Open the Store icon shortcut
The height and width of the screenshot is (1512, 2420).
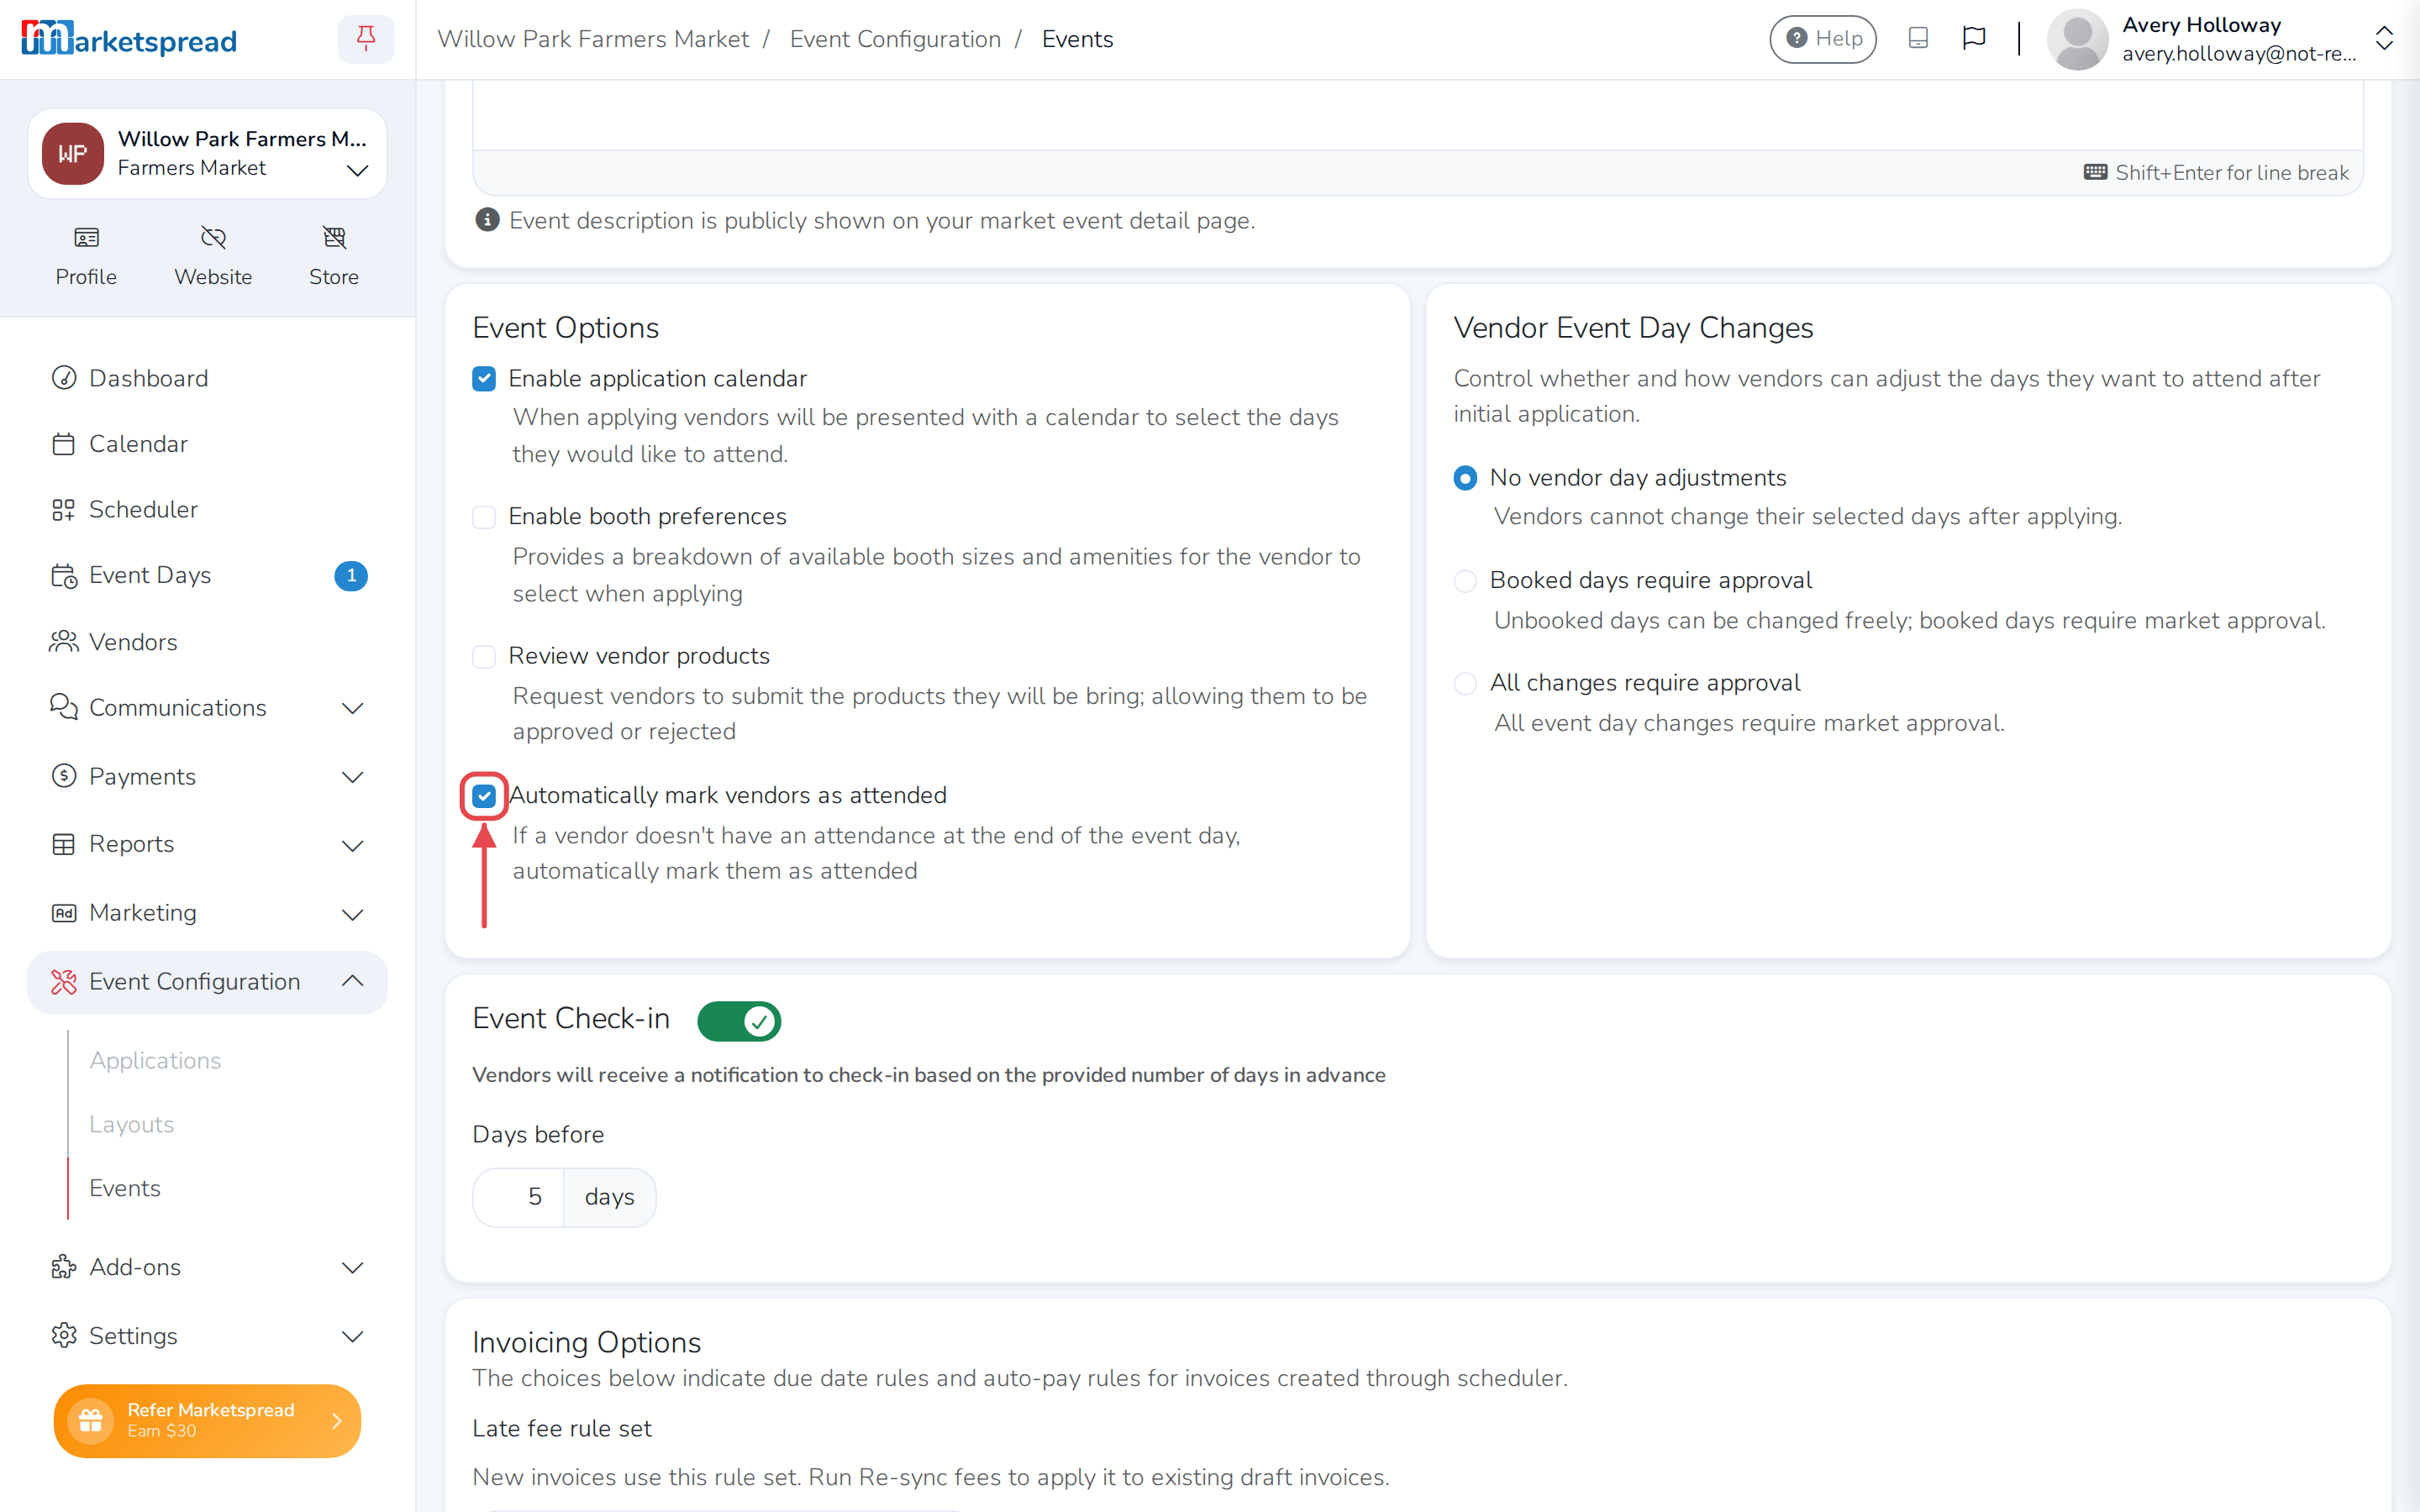coord(334,256)
